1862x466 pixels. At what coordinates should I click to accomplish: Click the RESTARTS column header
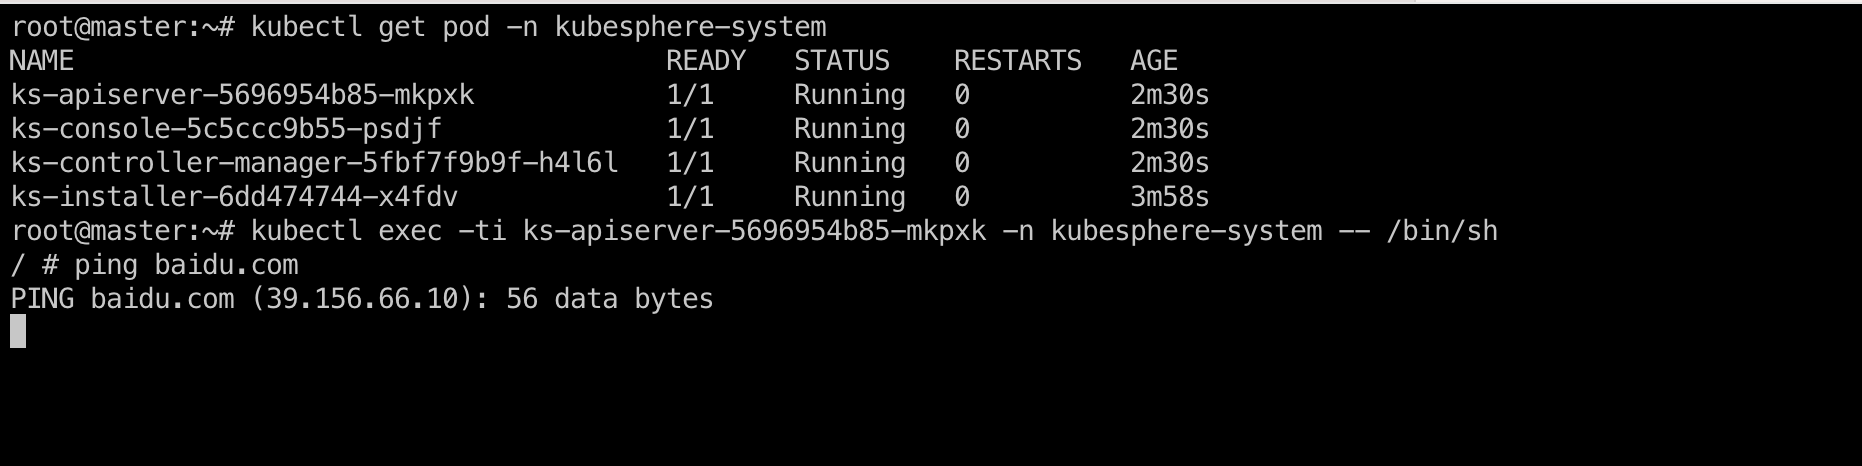click(x=1018, y=61)
